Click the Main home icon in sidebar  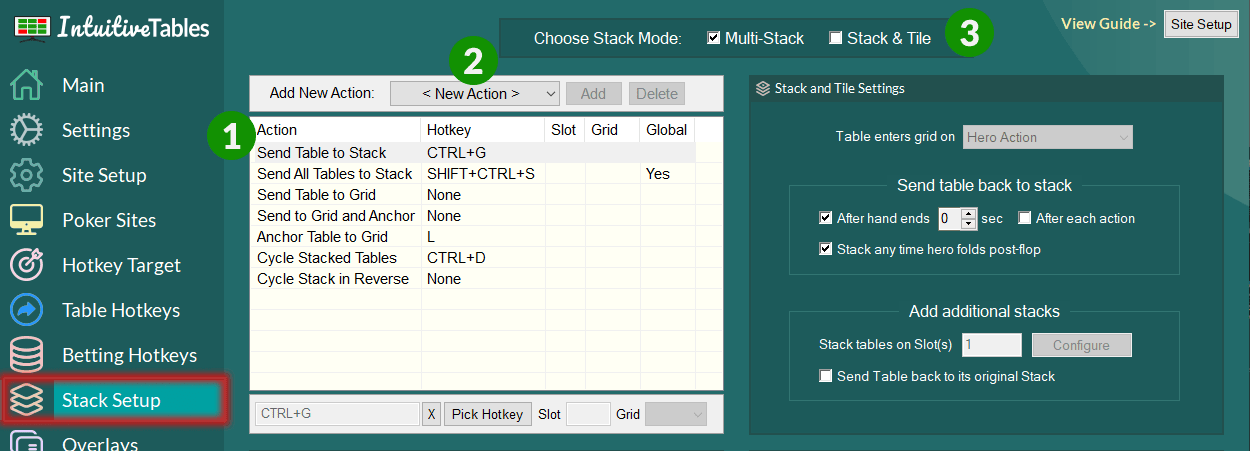pyautogui.click(x=26, y=86)
